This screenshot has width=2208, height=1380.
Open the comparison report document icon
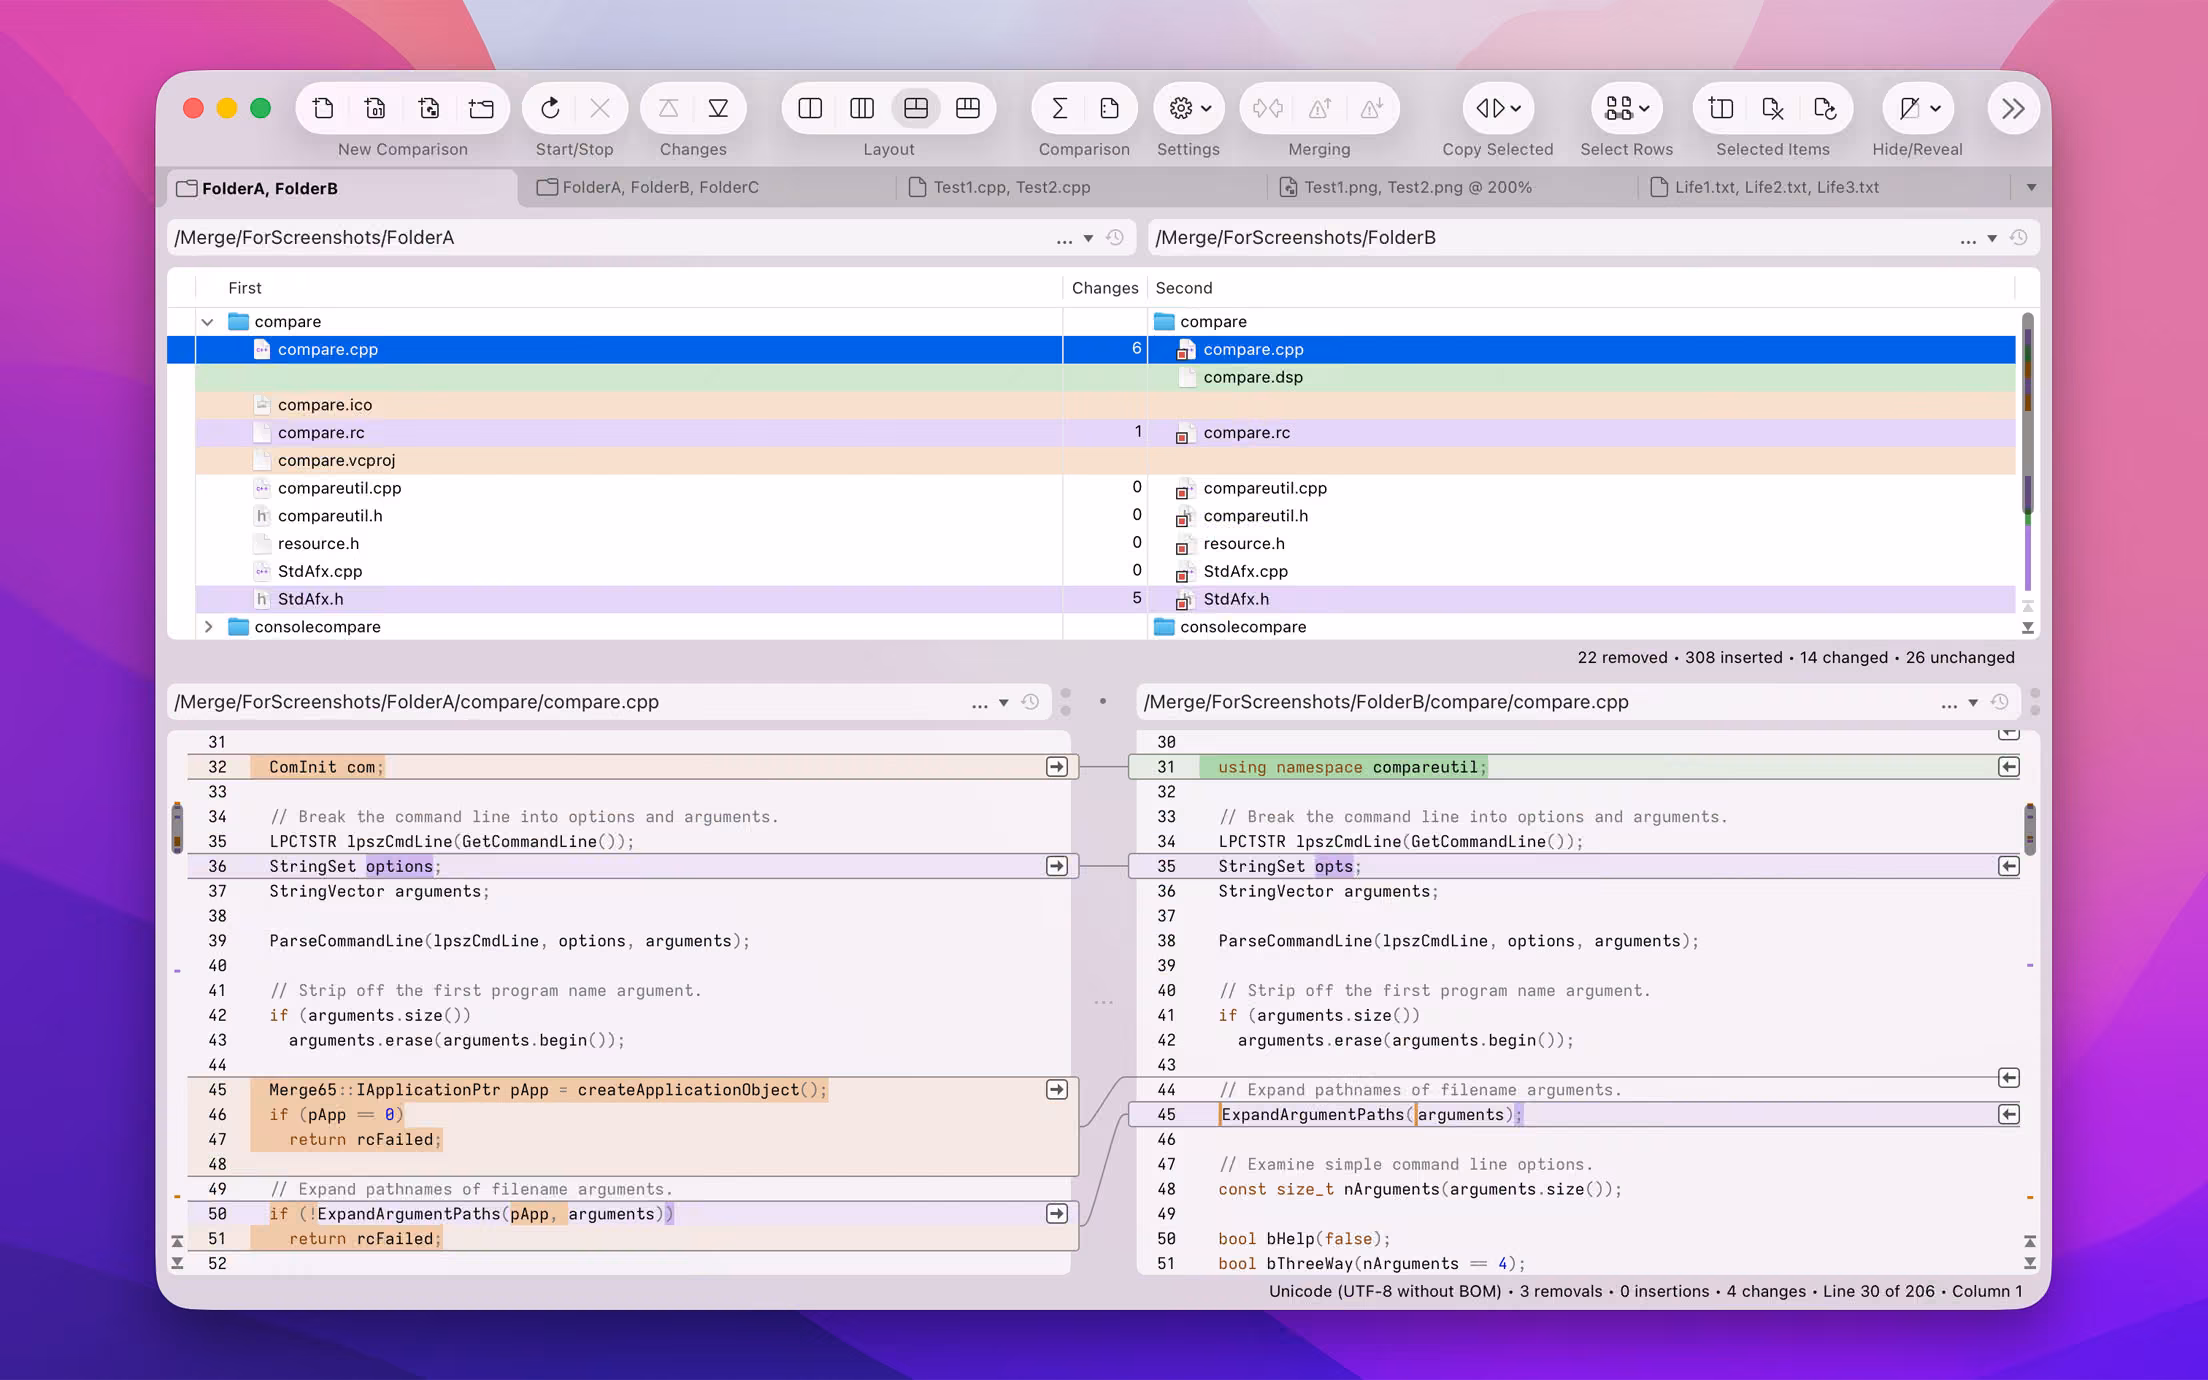pos(1109,108)
